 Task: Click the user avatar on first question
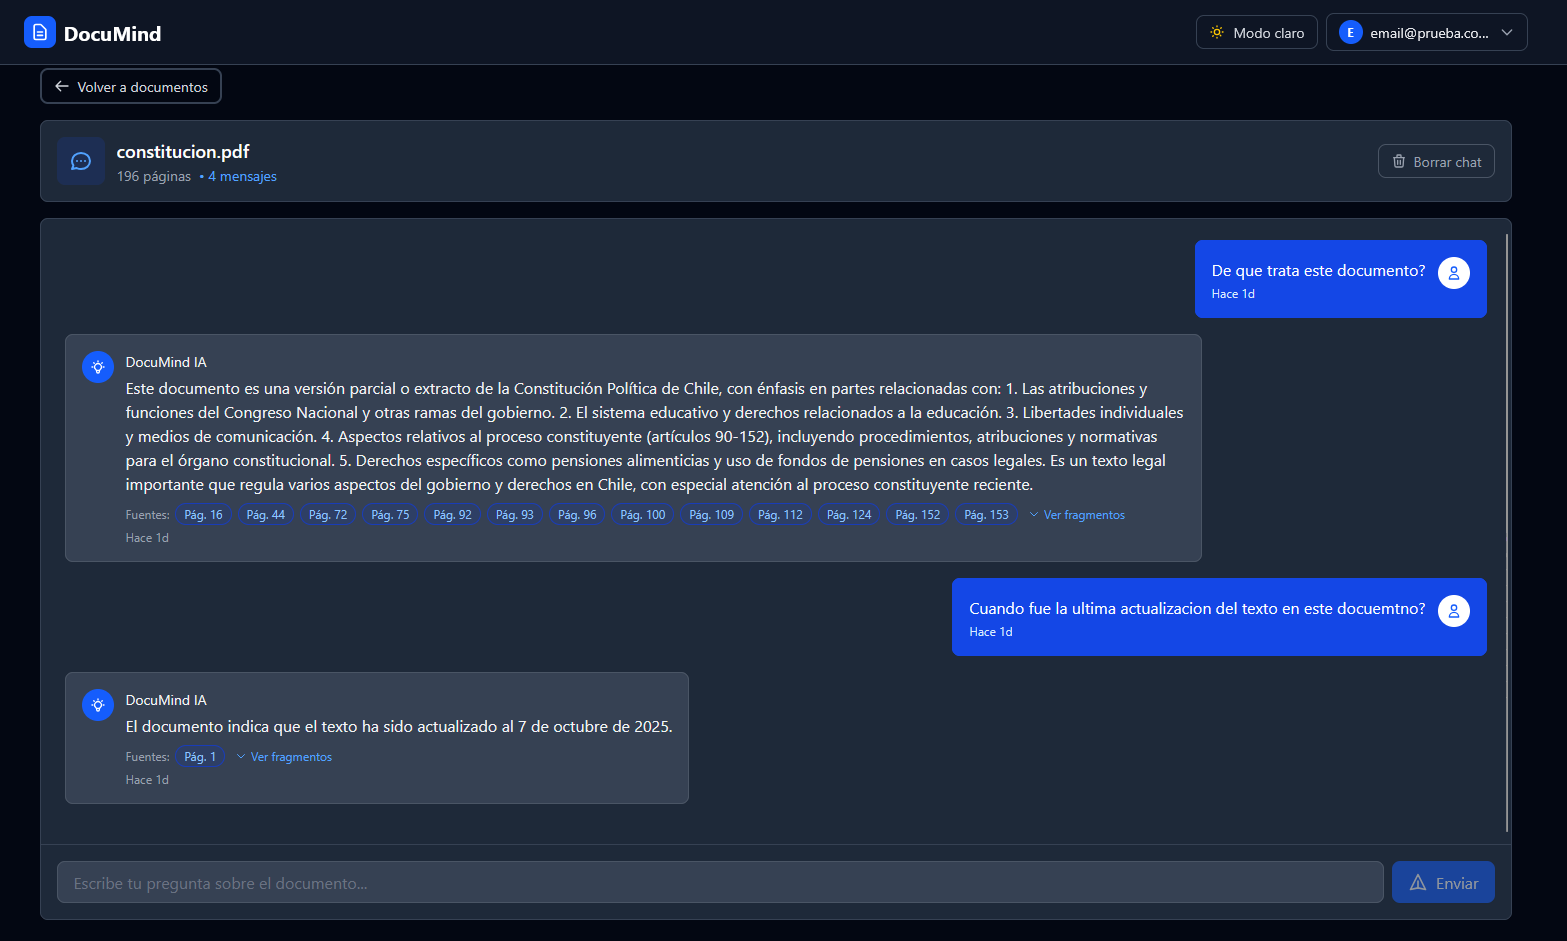coord(1453,273)
